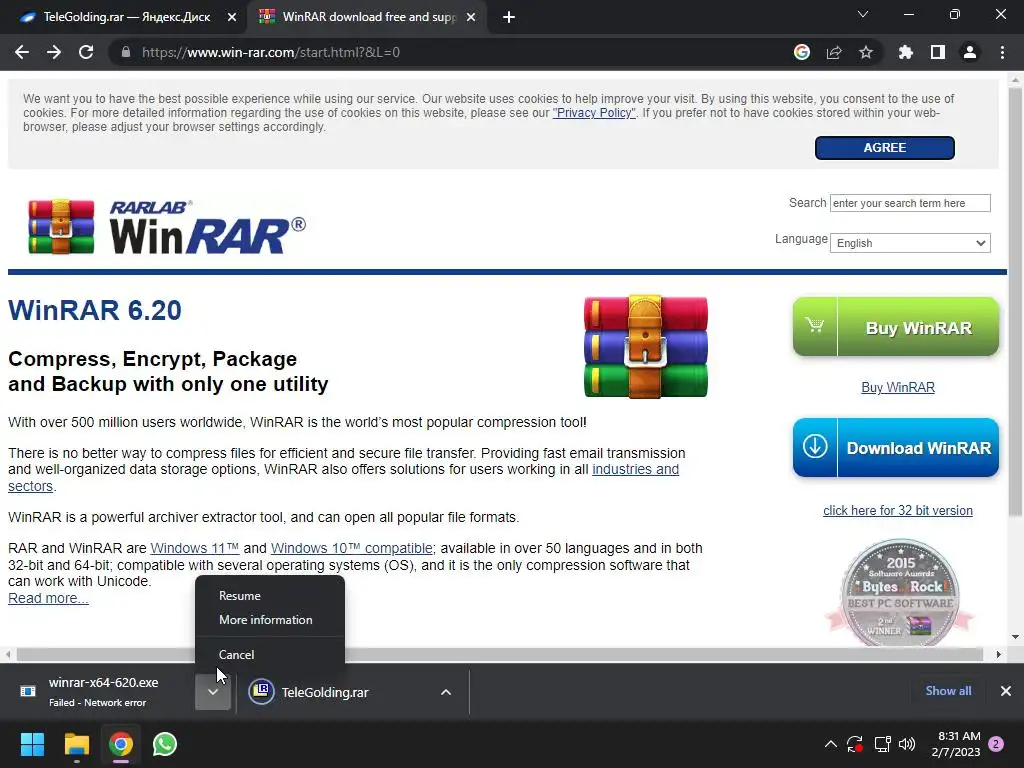Screen dimensions: 1024x768
Task: Click the sync update tray icon
Action: point(855,744)
